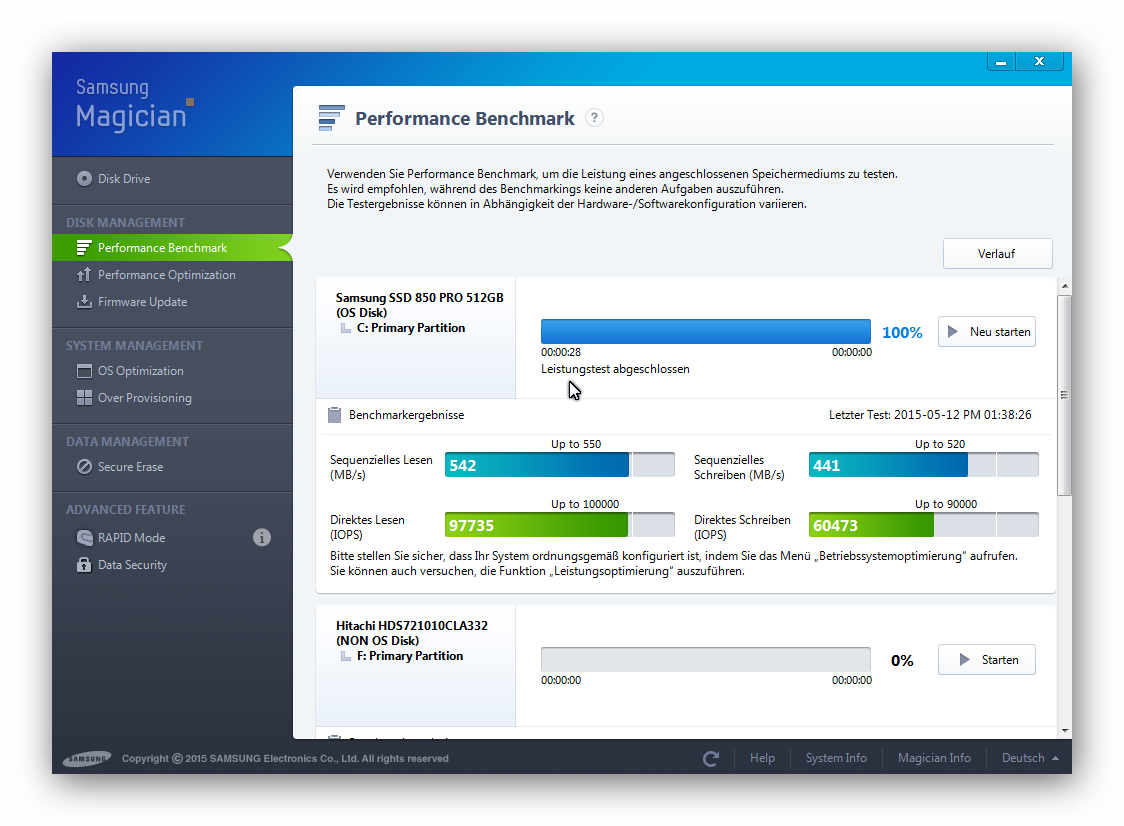Click Direktes Lesen 97735 IOPS bar

(x=560, y=526)
